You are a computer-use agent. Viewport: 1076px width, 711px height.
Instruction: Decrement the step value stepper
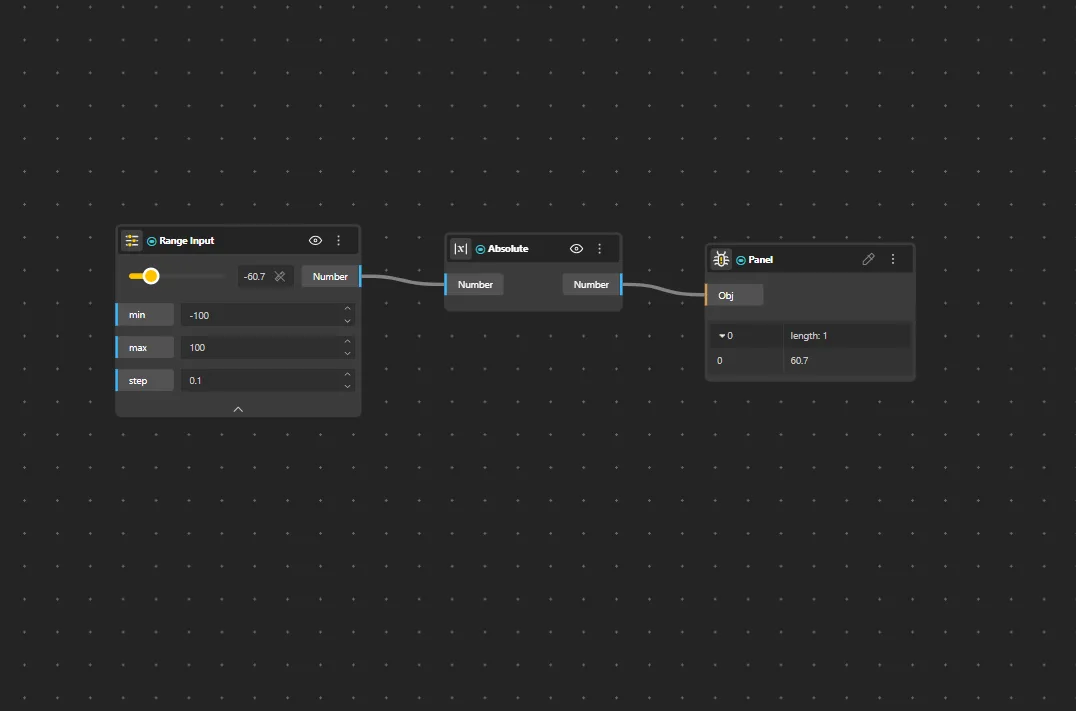pos(347,386)
